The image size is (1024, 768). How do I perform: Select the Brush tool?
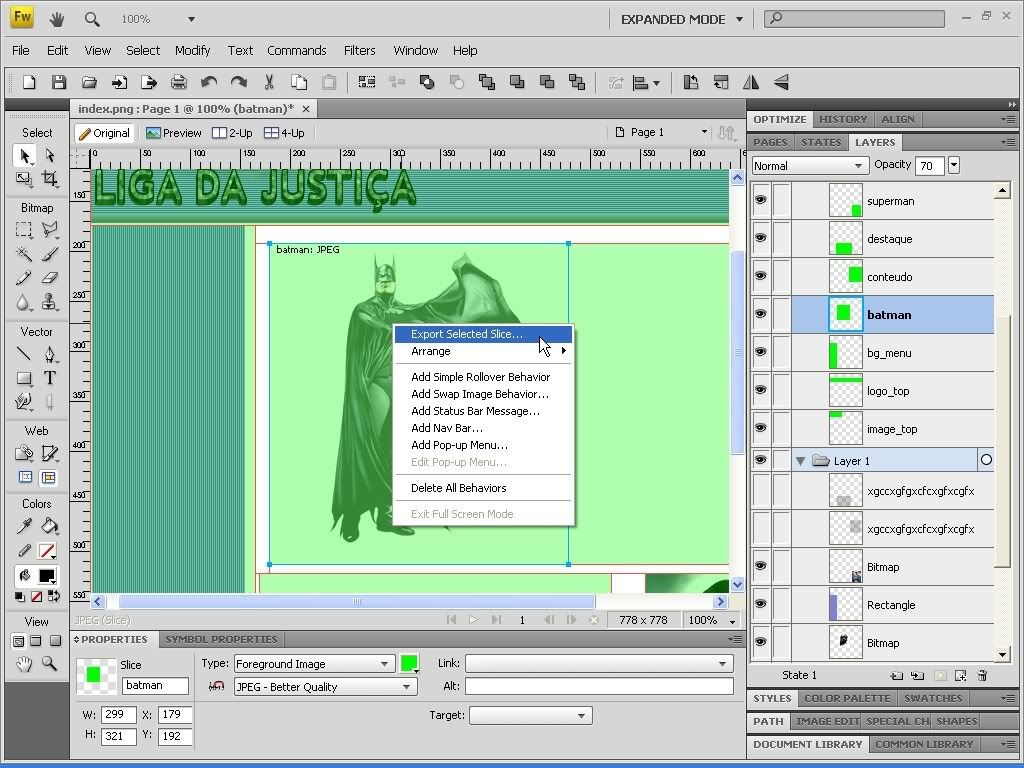[50, 253]
